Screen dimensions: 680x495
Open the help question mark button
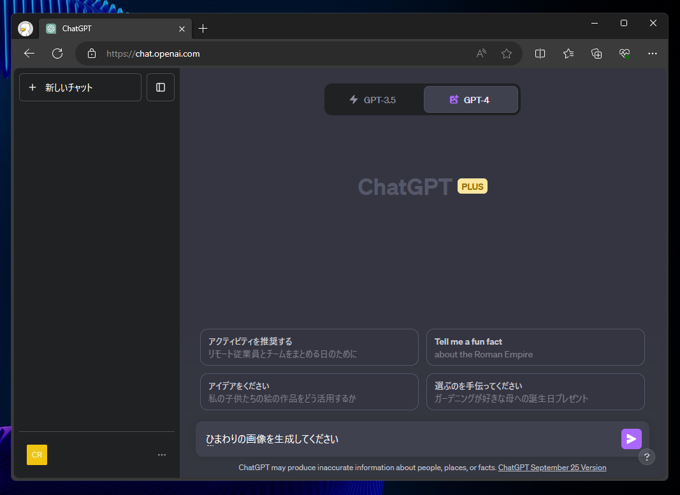647,457
